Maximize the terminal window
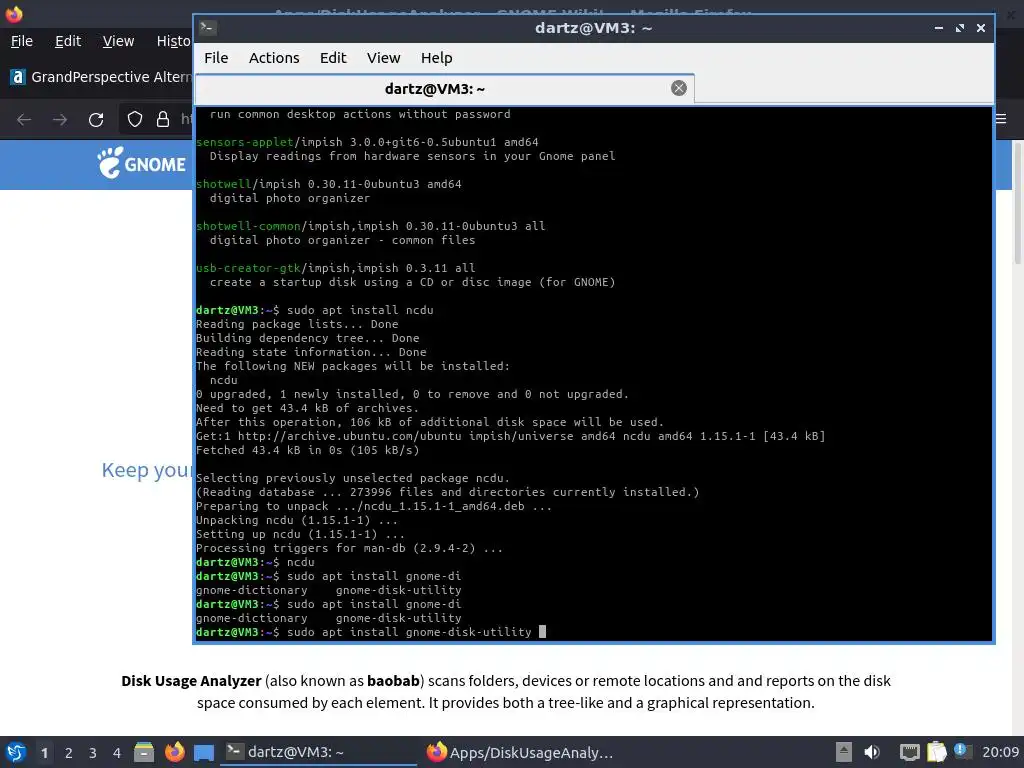This screenshot has width=1024, height=768. click(x=959, y=28)
